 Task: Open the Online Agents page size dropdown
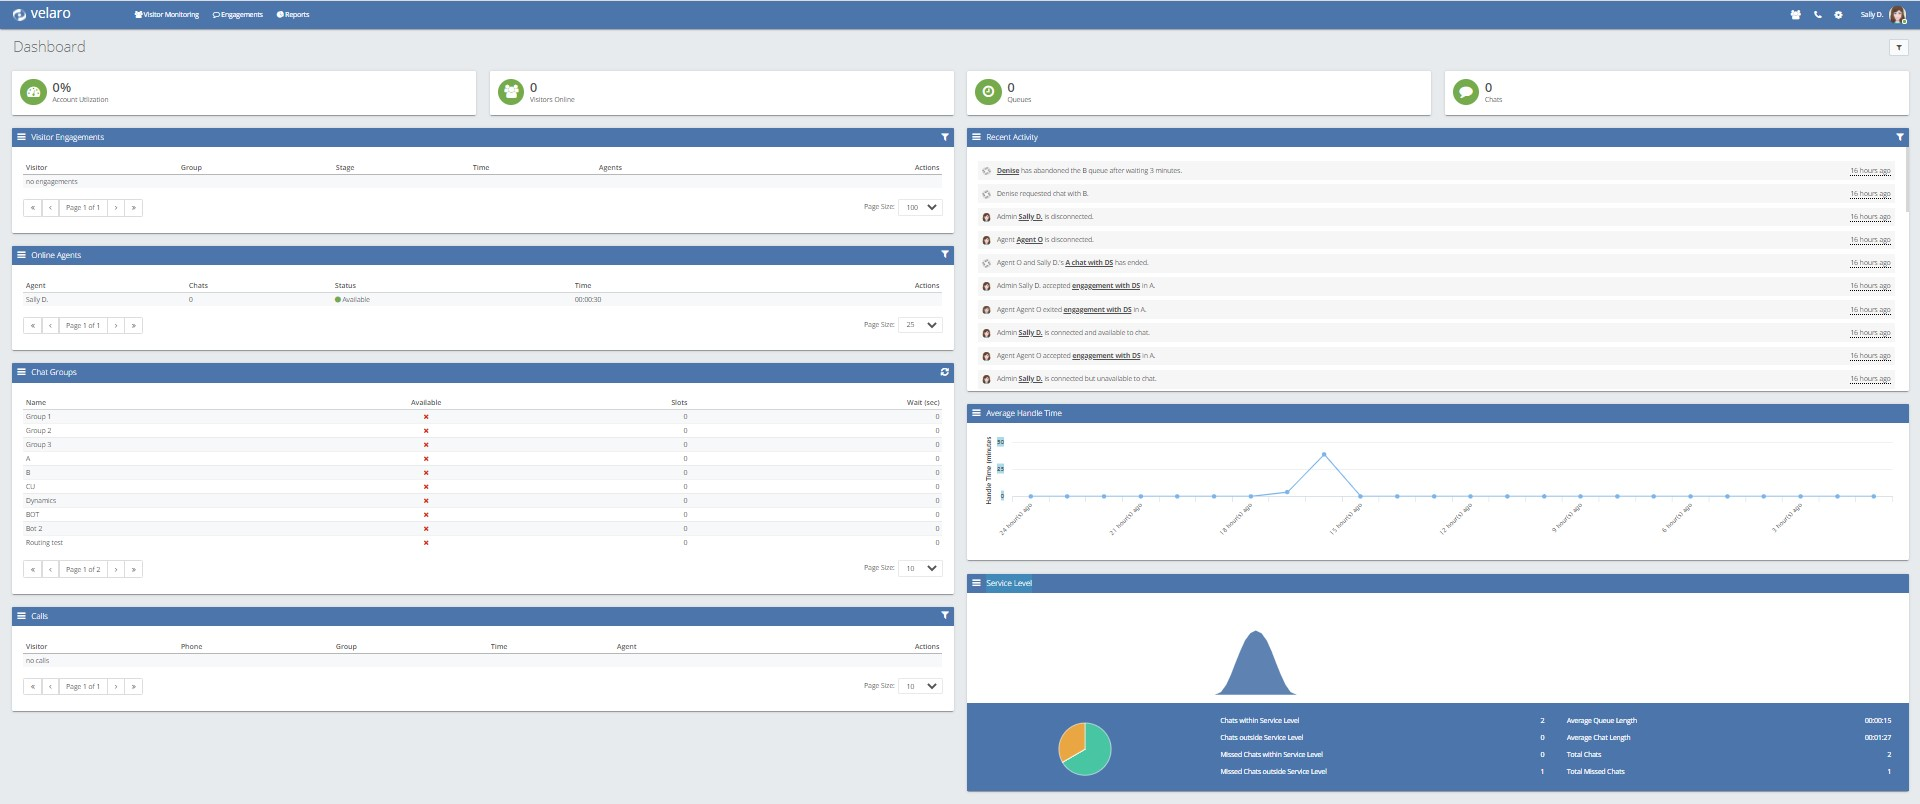(x=920, y=325)
